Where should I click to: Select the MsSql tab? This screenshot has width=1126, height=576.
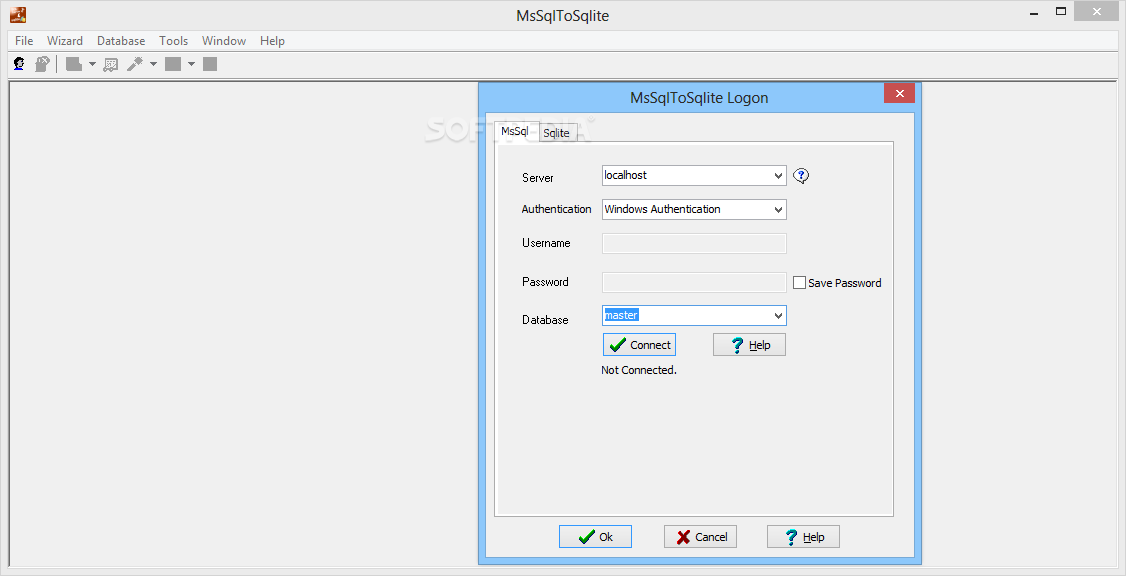tap(516, 131)
